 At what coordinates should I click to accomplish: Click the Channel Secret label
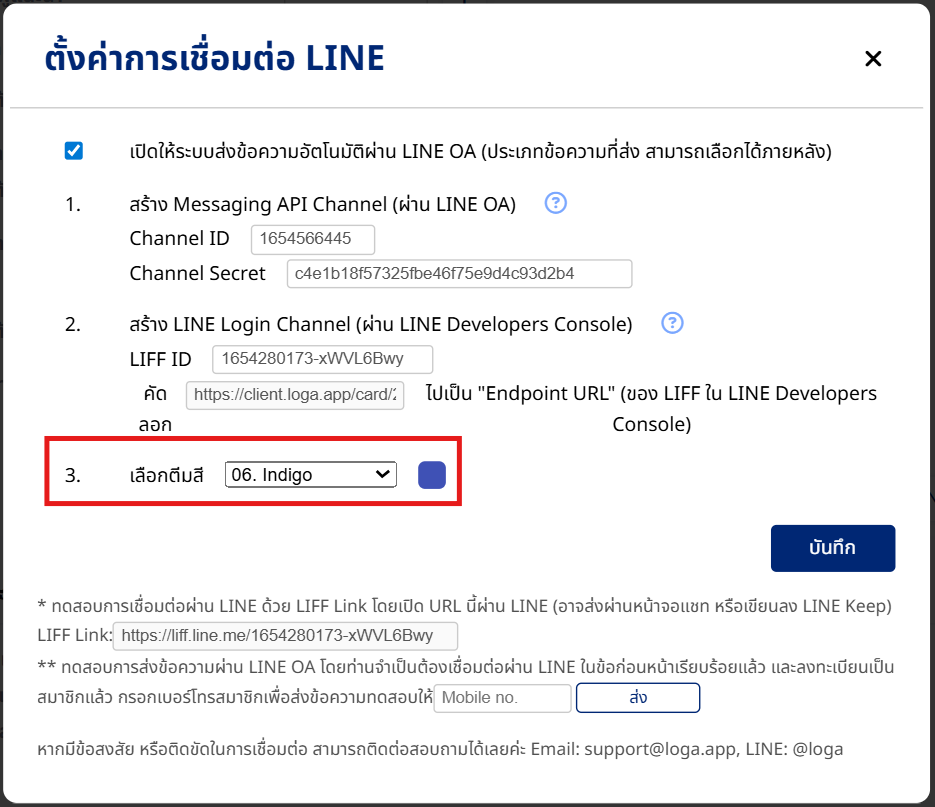(x=197, y=273)
